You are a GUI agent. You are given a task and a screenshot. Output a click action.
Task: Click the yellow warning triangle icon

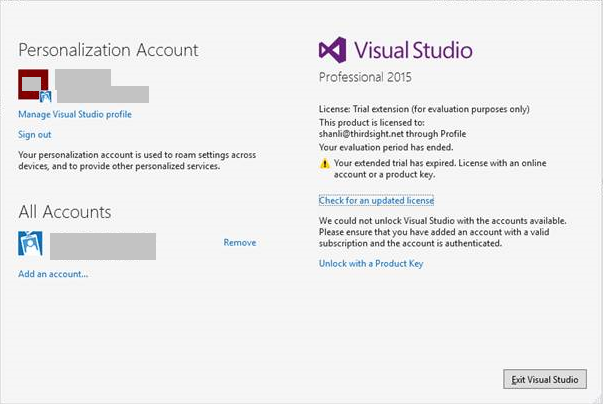(325, 164)
